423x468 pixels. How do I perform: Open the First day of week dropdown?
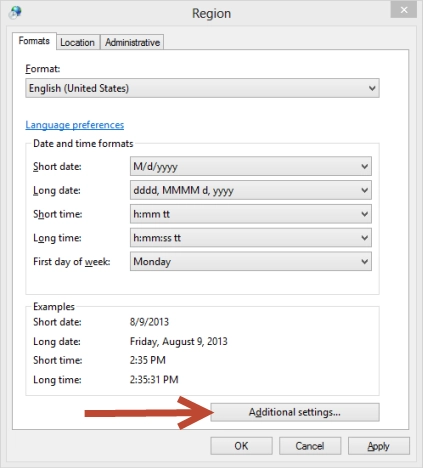tap(251, 261)
